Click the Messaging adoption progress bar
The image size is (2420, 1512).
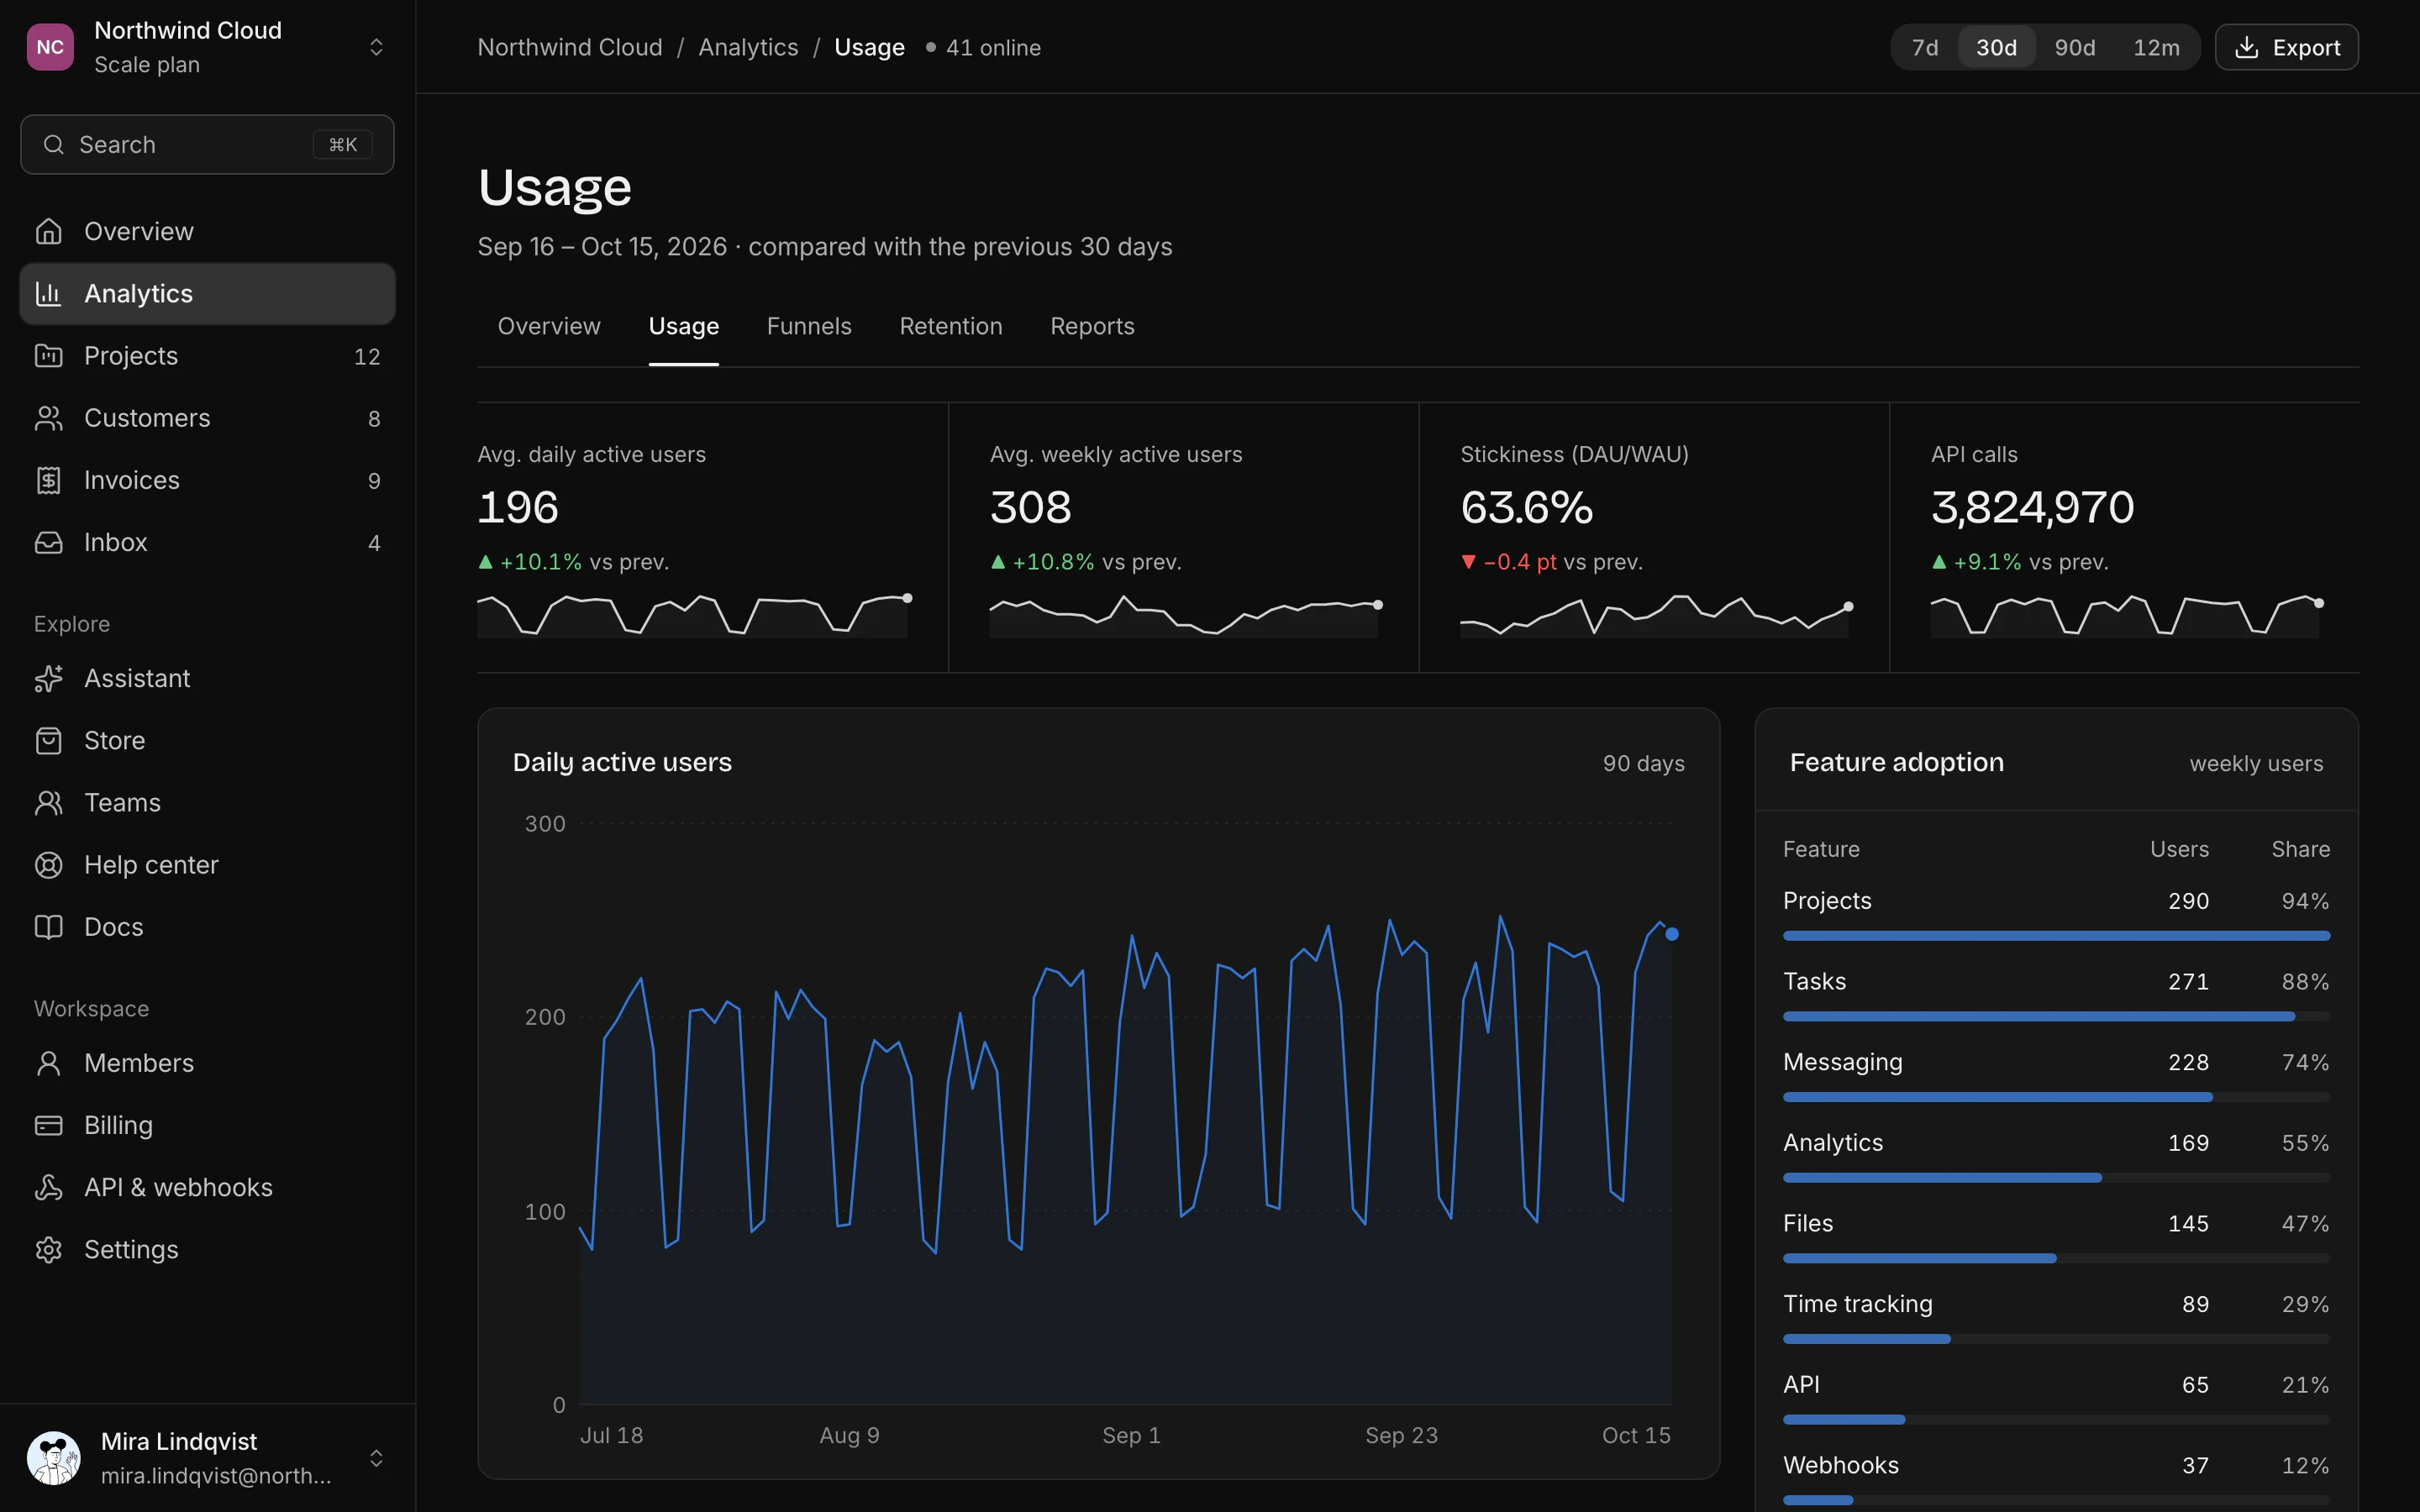click(2056, 1097)
